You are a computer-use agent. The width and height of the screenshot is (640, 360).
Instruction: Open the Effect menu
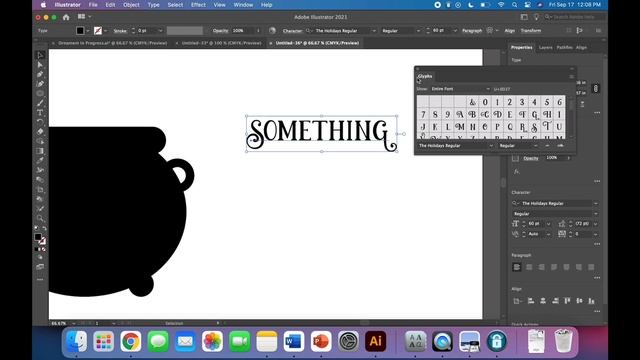198,5
